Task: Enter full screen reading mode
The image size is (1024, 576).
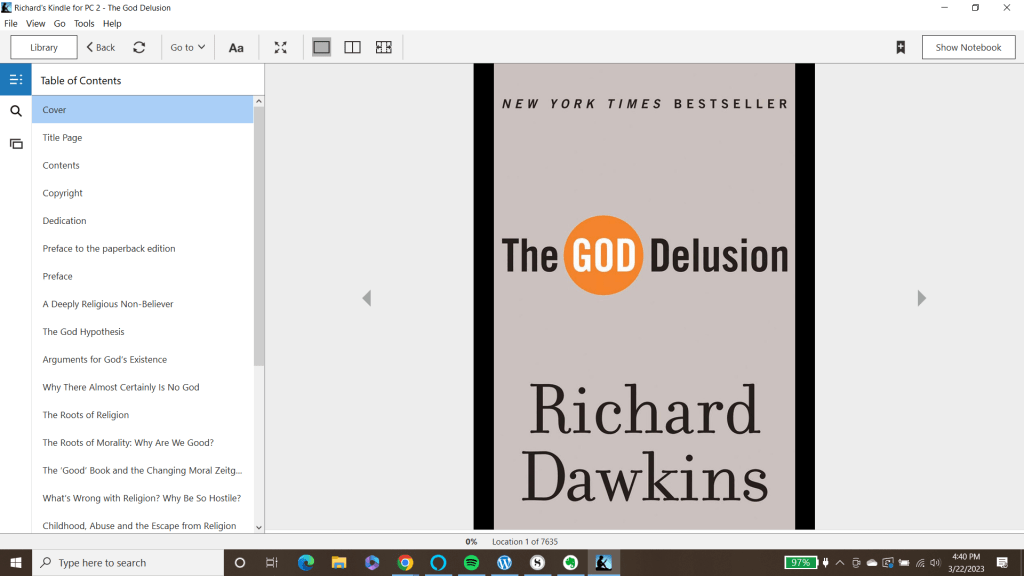Action: [x=281, y=47]
